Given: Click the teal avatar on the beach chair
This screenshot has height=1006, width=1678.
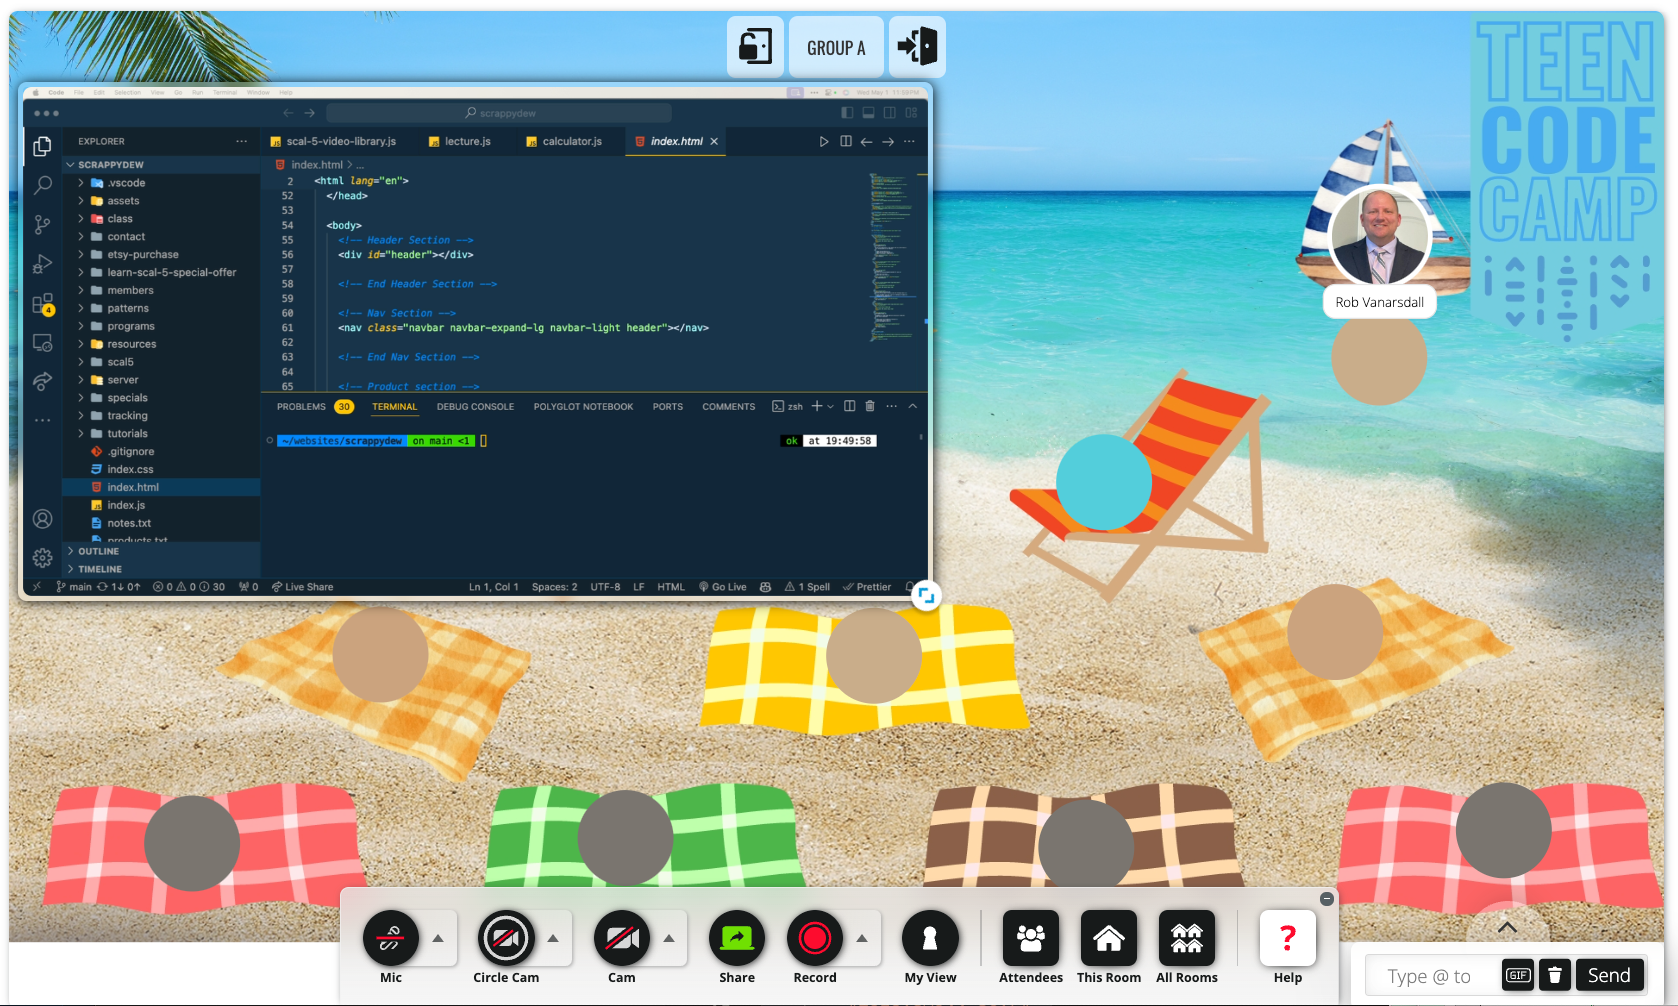Looking at the screenshot, I should pyautogui.click(x=1104, y=482).
